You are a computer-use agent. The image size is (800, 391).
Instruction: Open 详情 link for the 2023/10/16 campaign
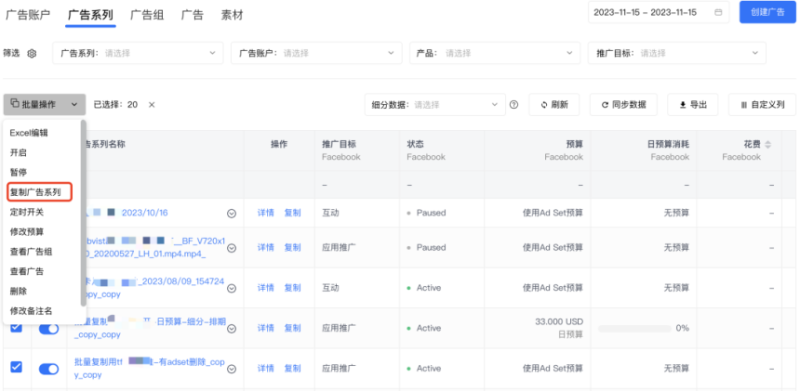pos(265,213)
